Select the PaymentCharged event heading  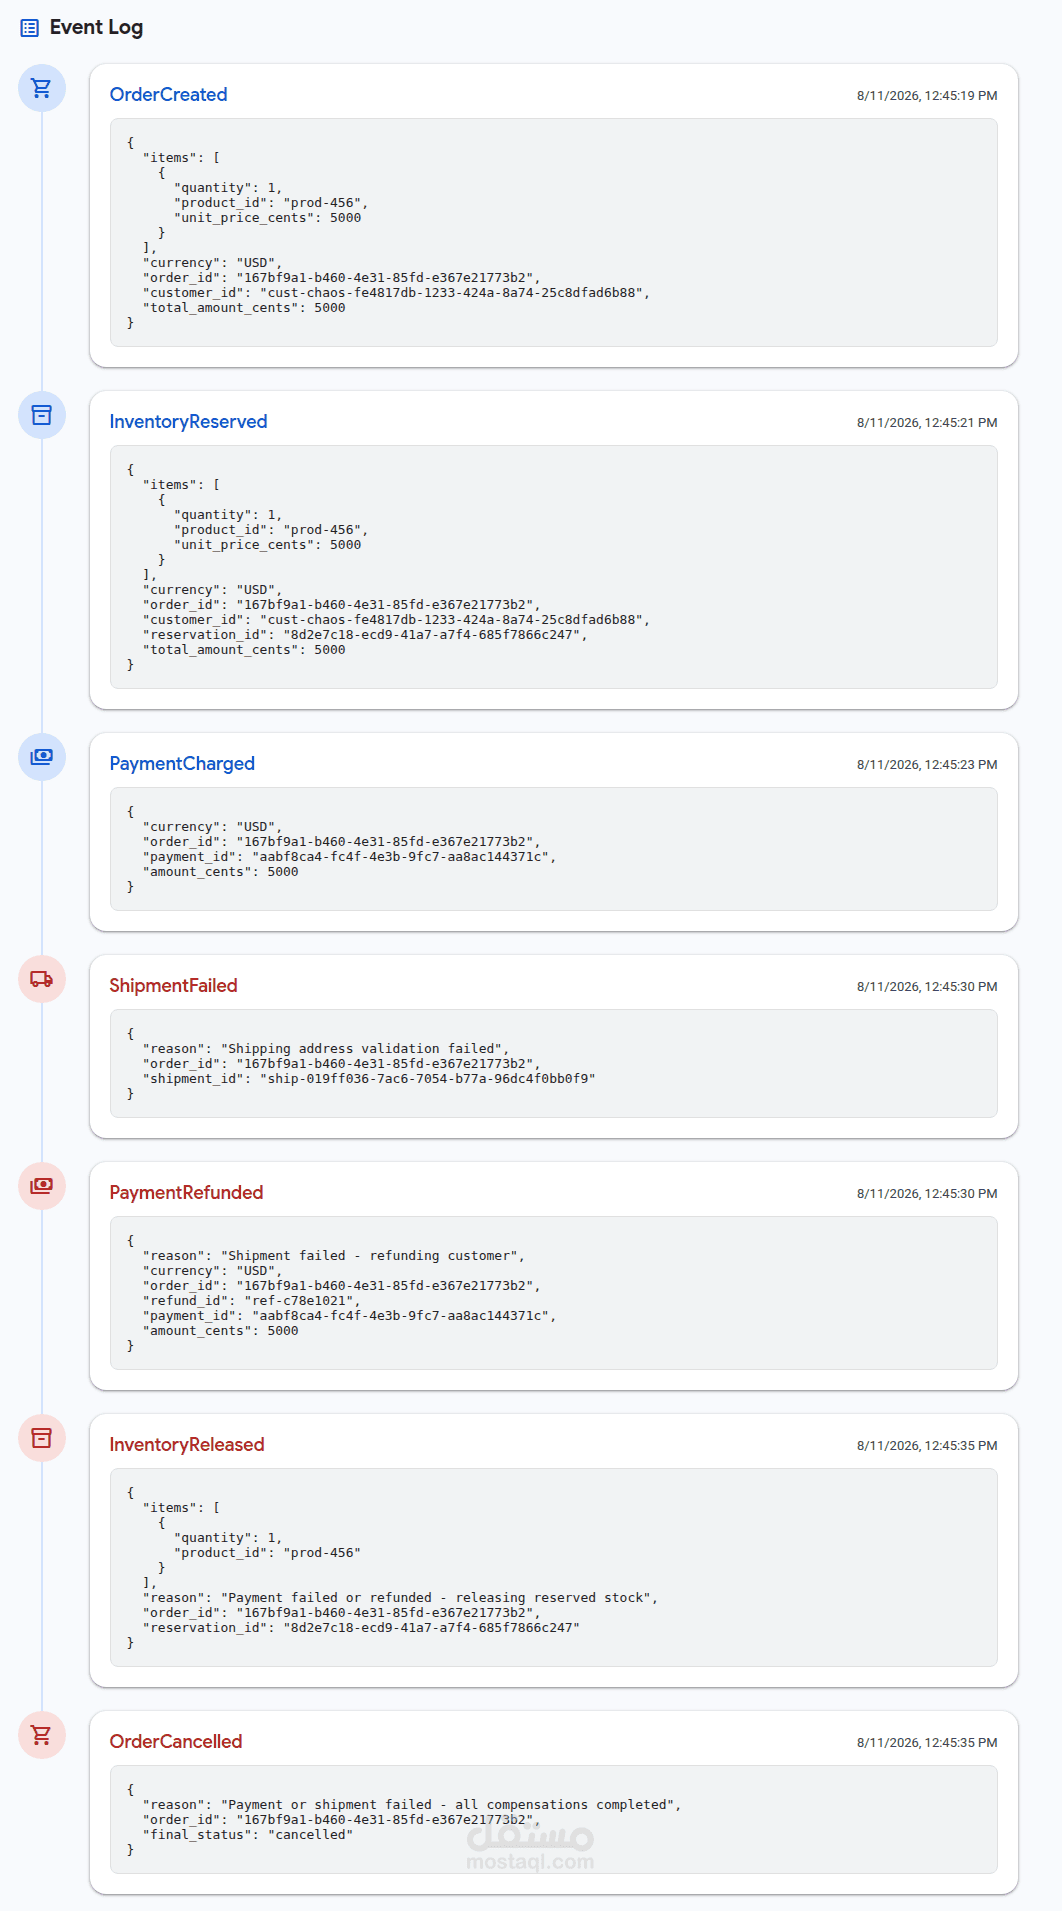coord(182,764)
